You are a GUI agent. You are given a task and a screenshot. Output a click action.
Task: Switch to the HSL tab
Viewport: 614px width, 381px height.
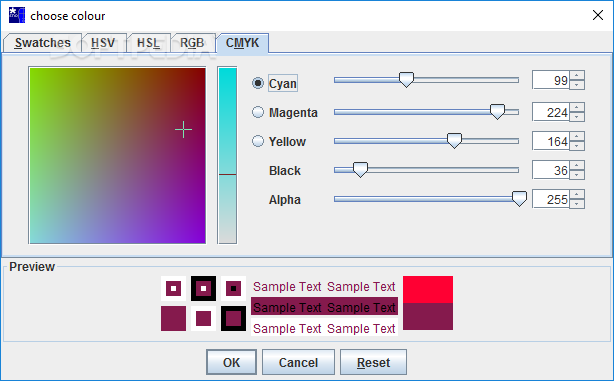click(148, 43)
